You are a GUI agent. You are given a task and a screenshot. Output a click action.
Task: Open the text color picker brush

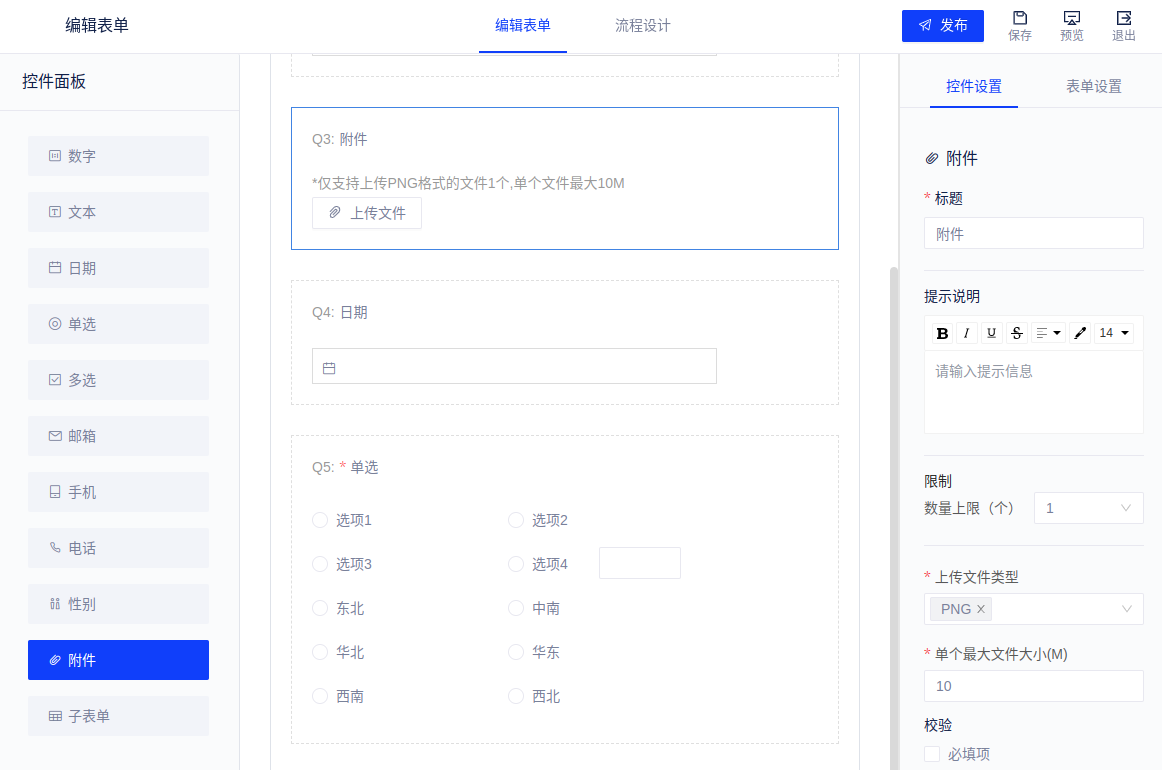[x=1080, y=333]
